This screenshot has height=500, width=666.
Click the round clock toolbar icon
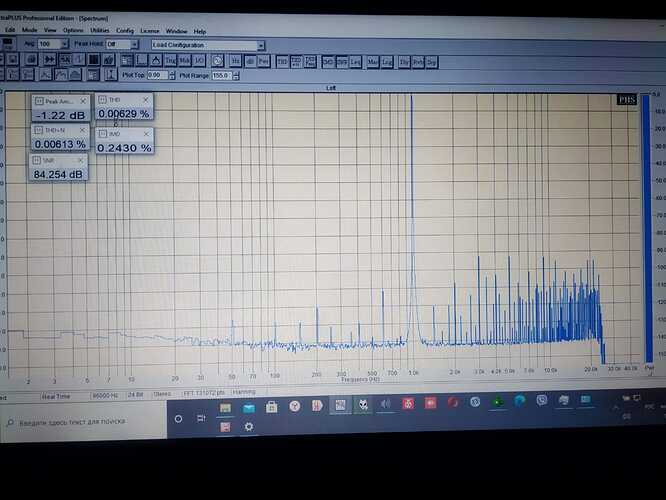(x=217, y=61)
